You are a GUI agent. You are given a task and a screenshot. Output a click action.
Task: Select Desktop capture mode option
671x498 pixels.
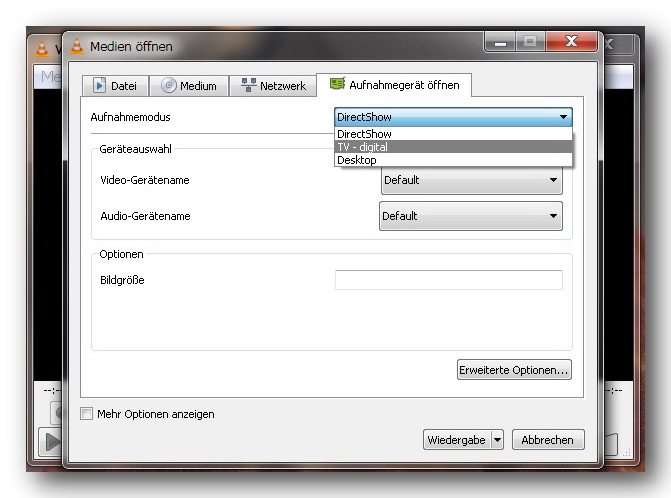click(453, 160)
